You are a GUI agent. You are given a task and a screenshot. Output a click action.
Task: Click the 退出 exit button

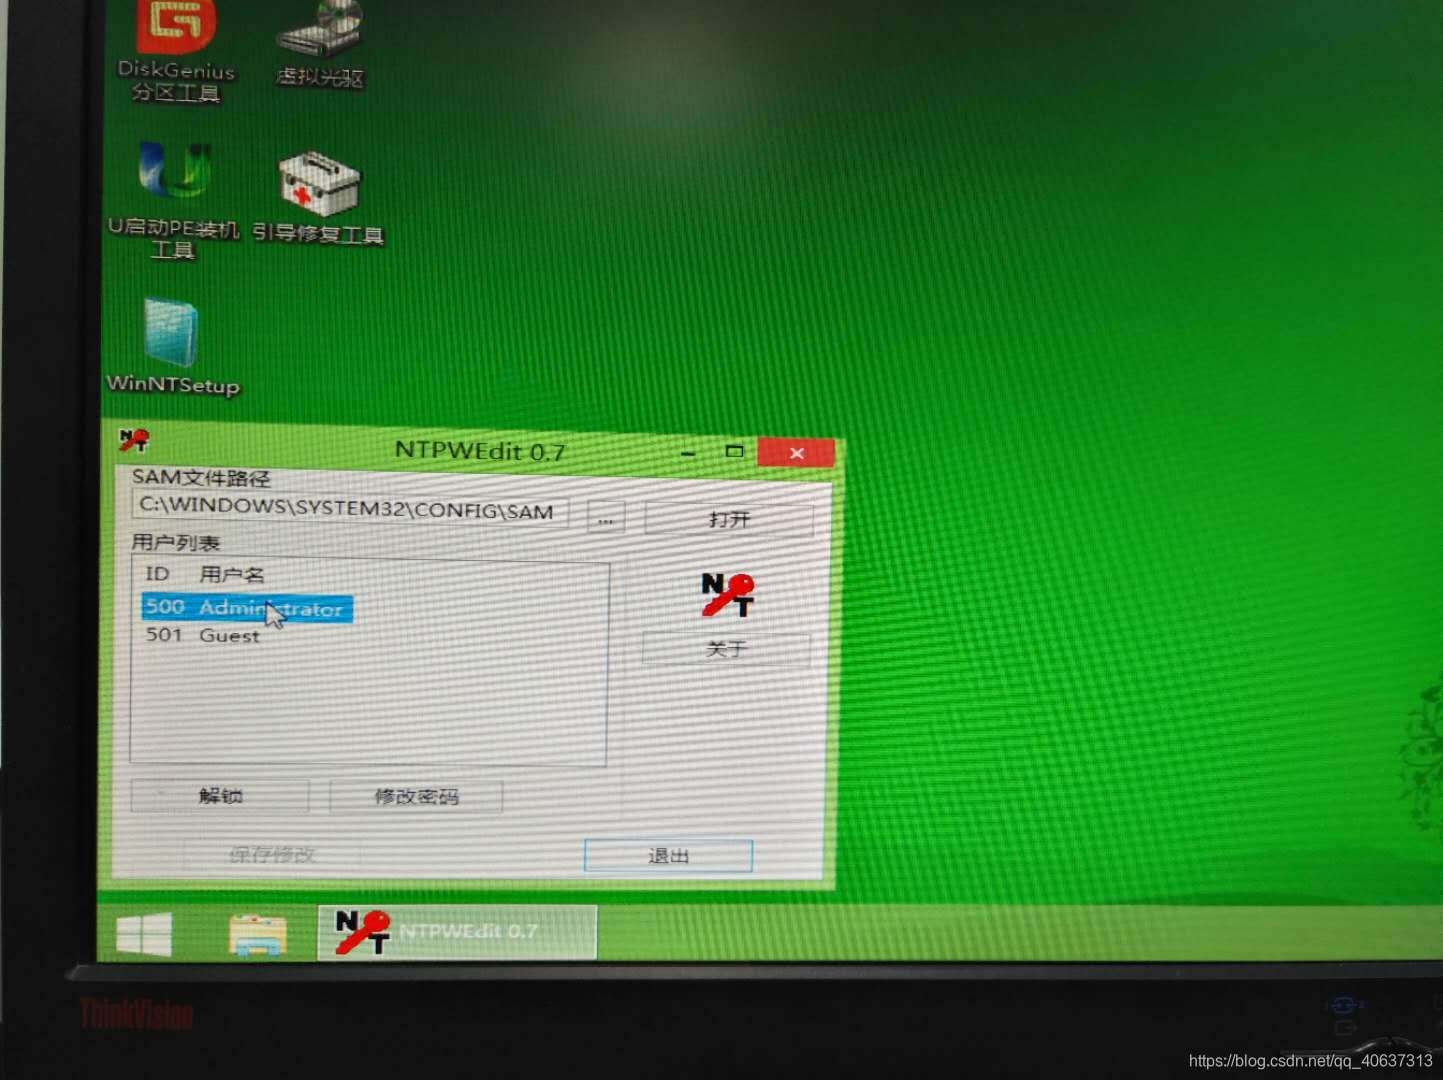(x=668, y=856)
